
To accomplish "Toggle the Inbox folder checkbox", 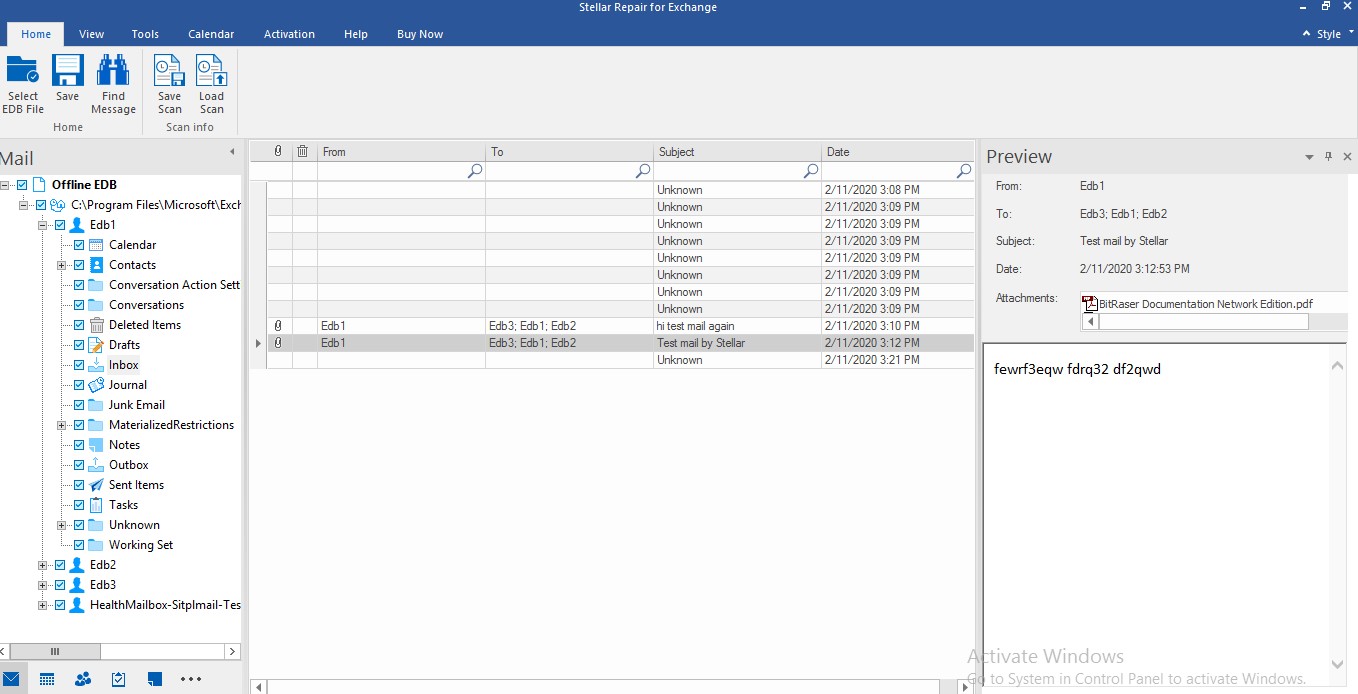I will tap(79, 365).
